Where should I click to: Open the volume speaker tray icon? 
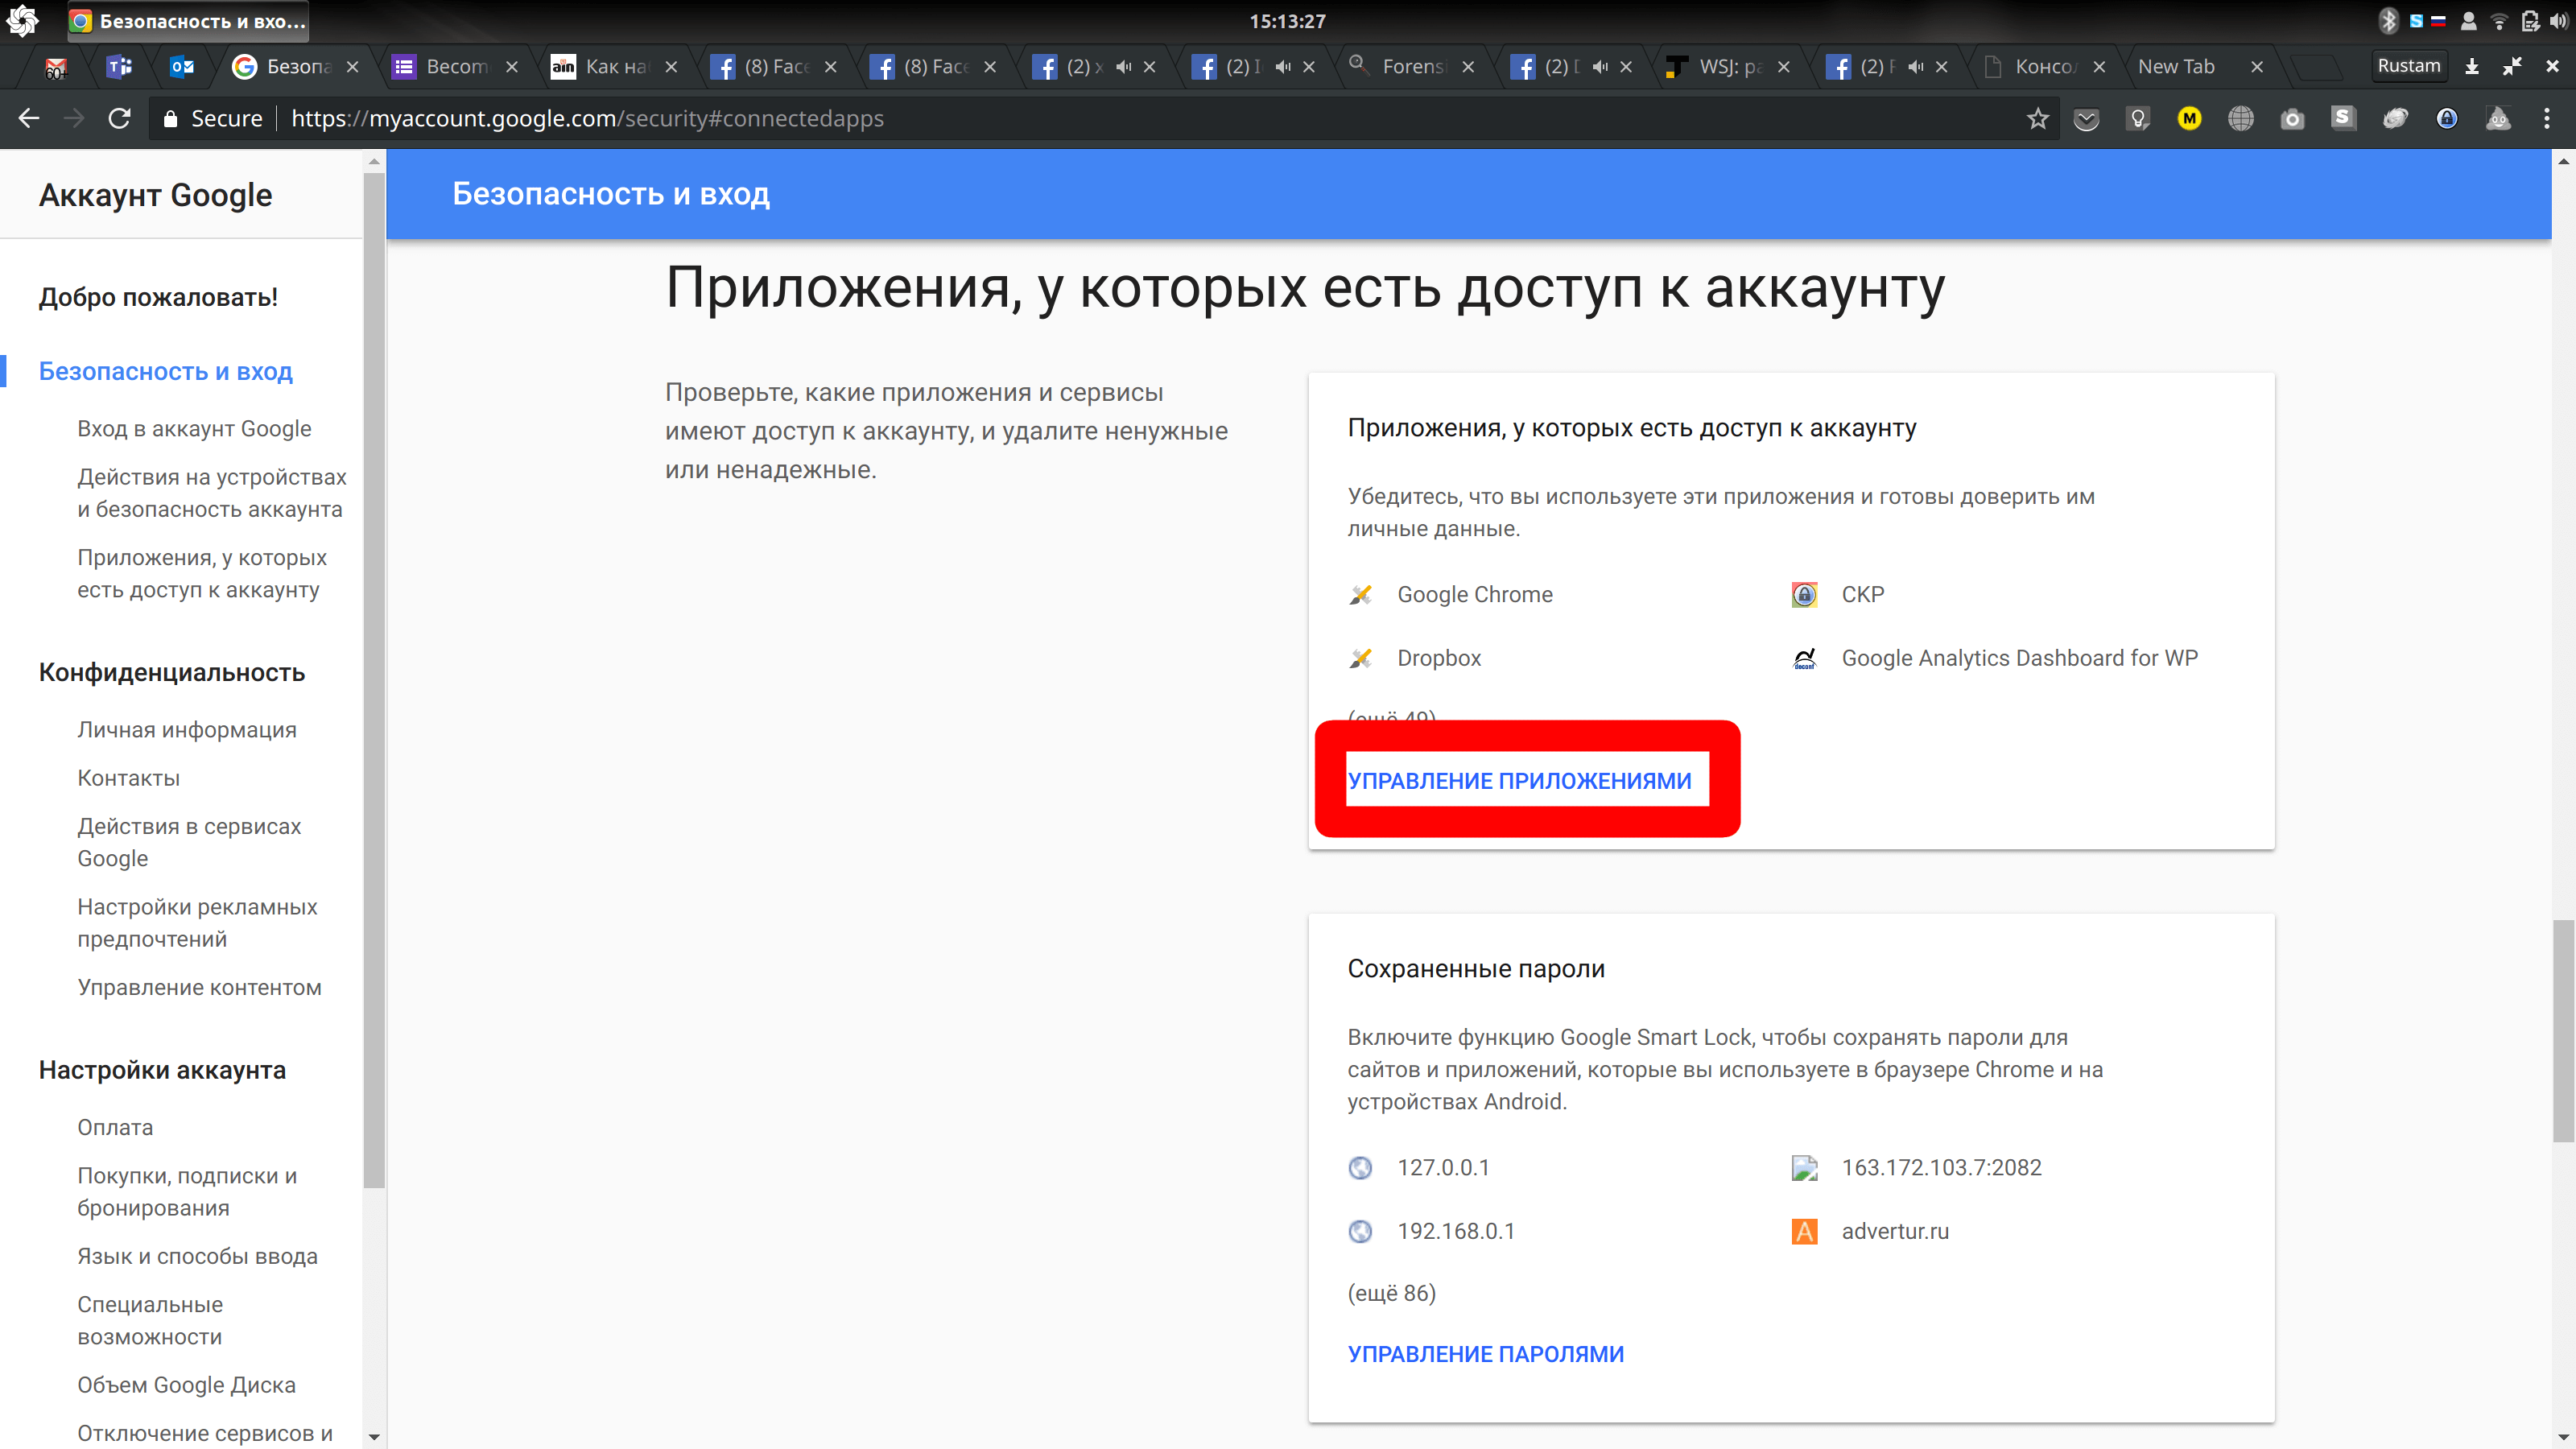(x=2558, y=21)
